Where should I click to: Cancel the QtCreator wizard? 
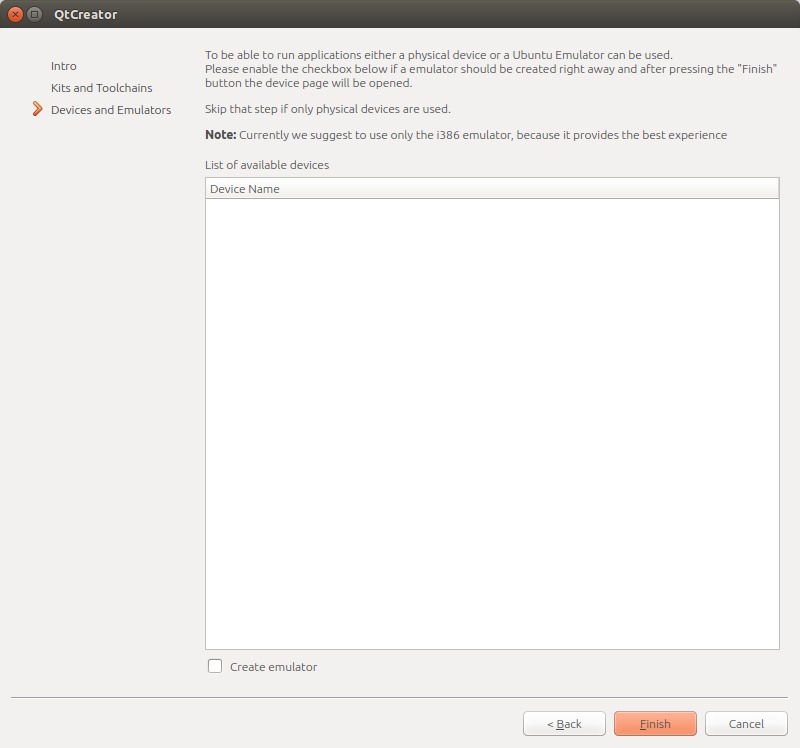pos(746,724)
